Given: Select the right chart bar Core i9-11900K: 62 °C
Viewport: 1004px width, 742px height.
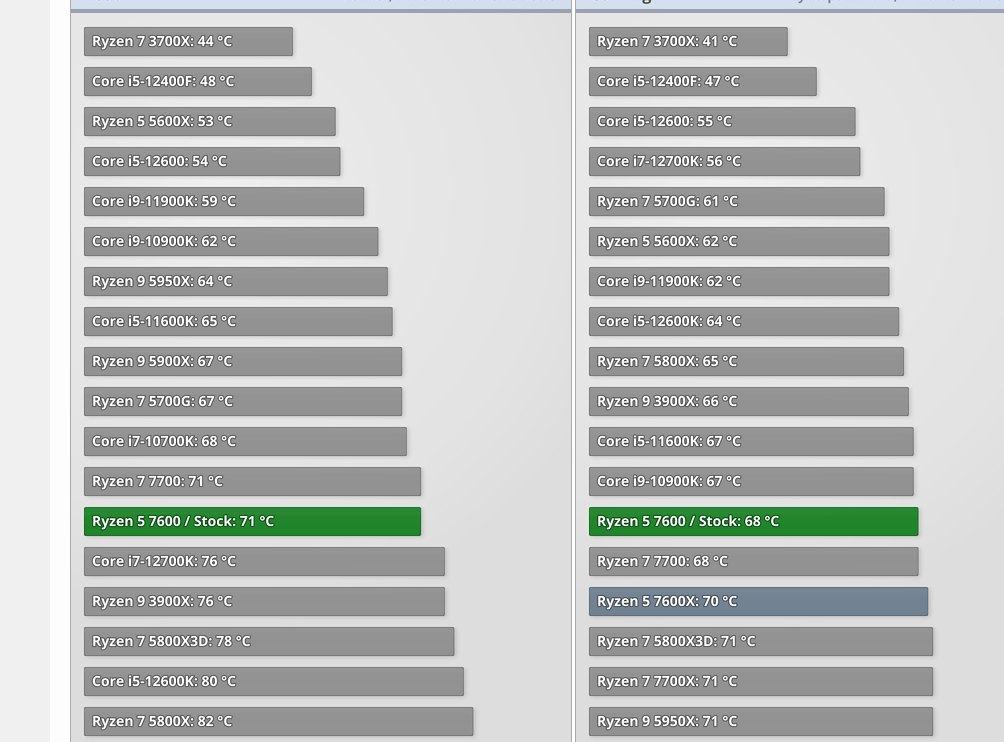Looking at the screenshot, I should click(x=739, y=281).
